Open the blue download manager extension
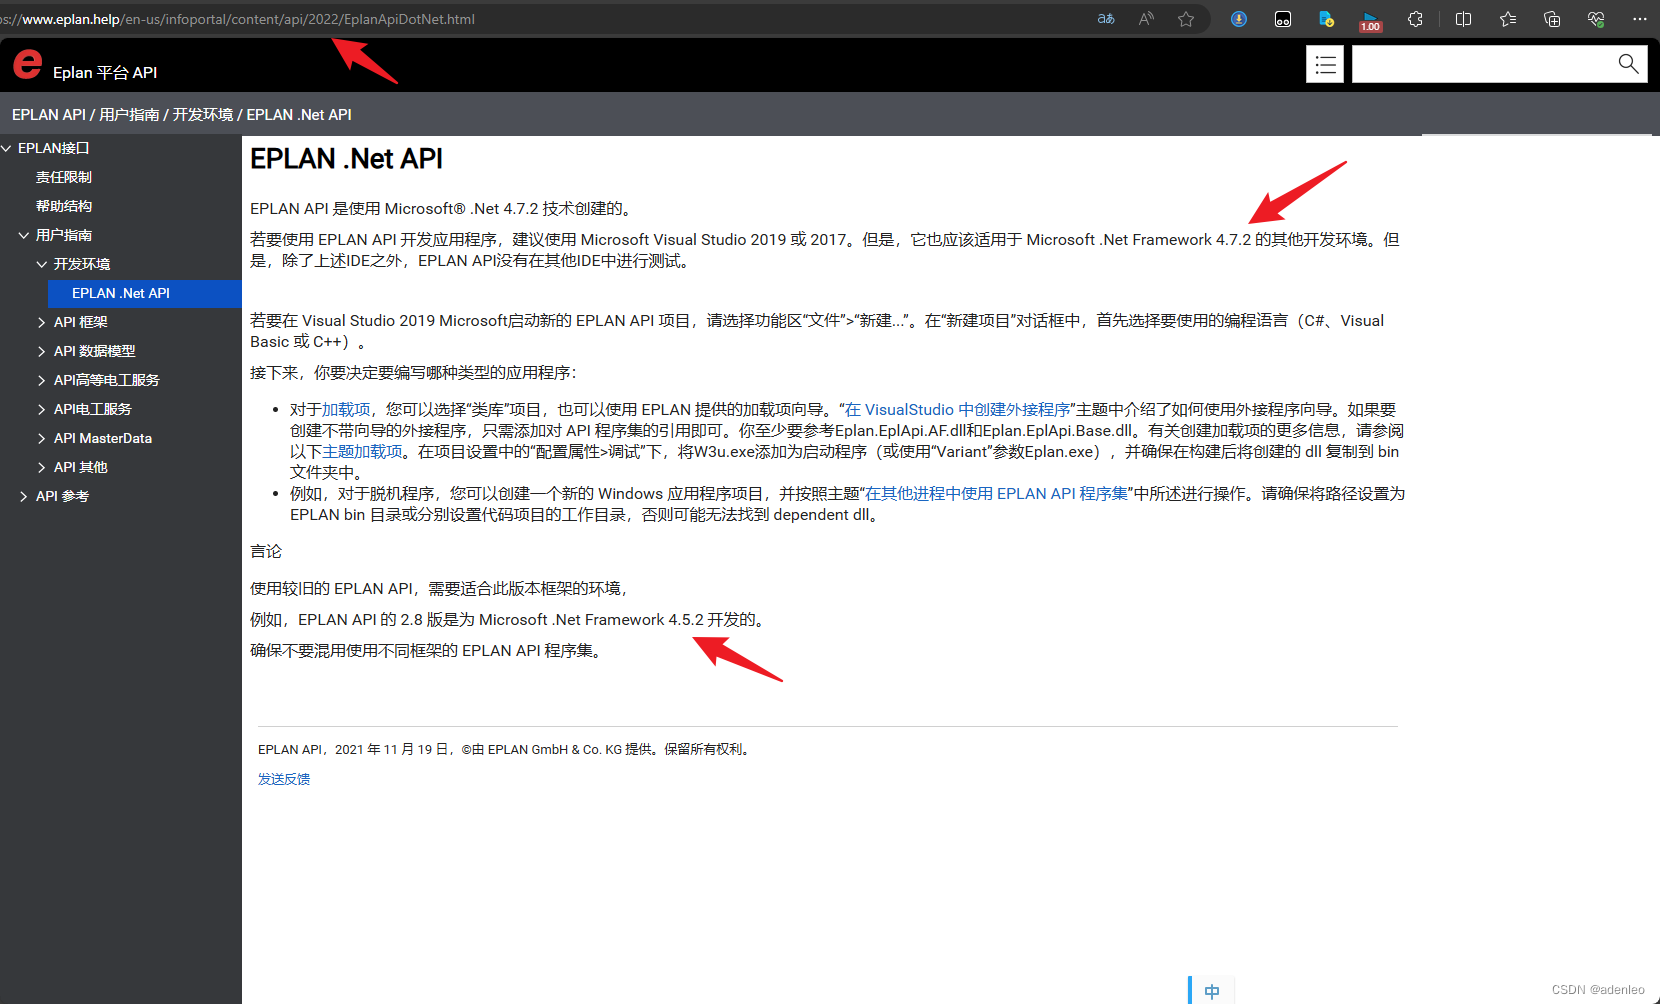1660x1004 pixels. (x=1239, y=19)
